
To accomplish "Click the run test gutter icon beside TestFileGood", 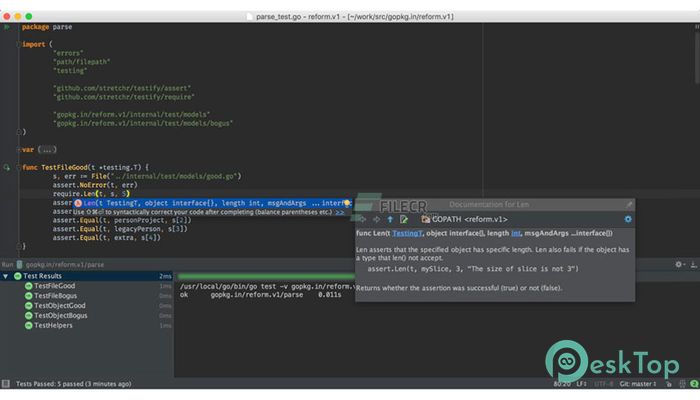I will [x=7, y=168].
